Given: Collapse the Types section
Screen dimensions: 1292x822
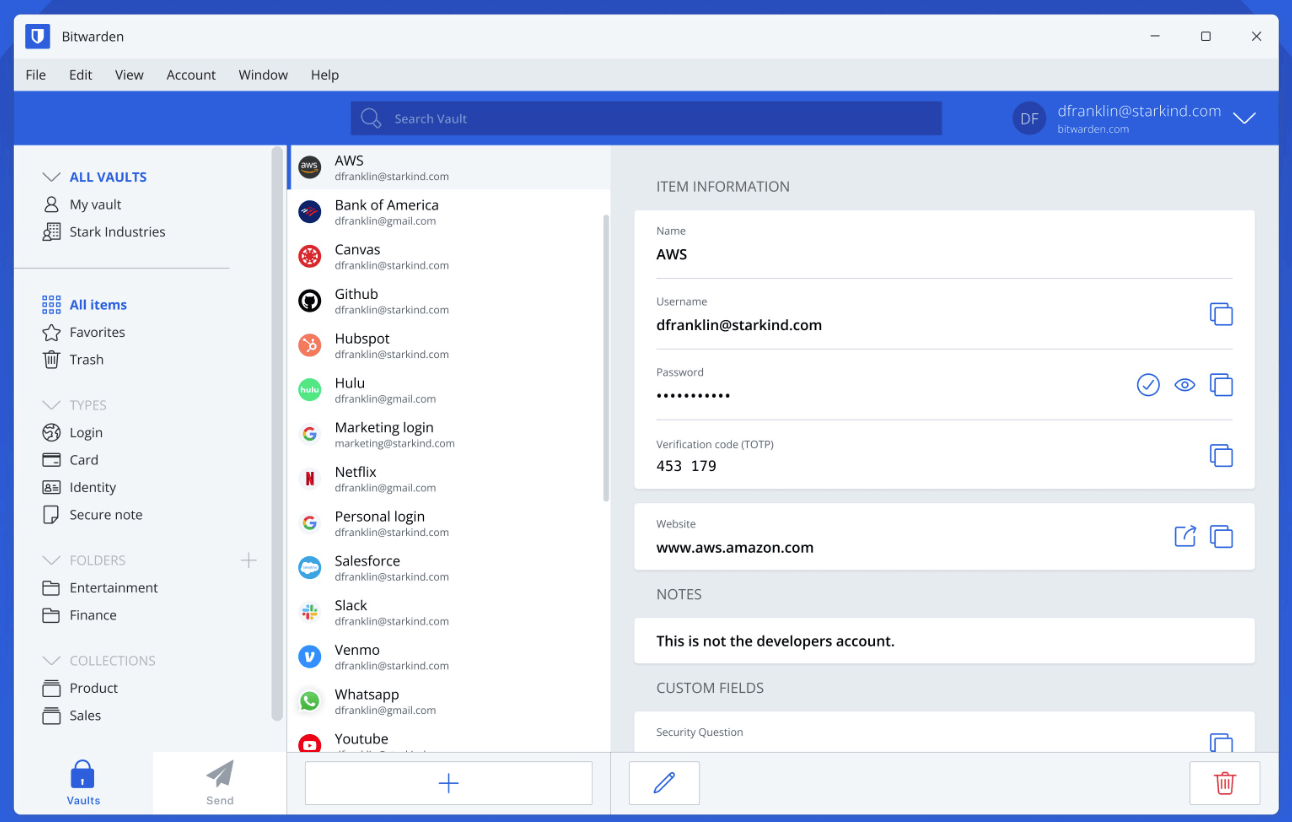Looking at the screenshot, I should (51, 405).
